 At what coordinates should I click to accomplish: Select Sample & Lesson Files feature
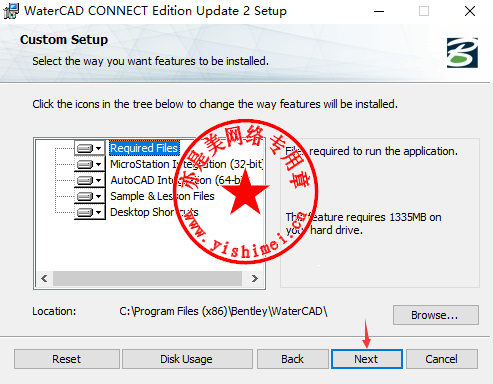tap(162, 196)
